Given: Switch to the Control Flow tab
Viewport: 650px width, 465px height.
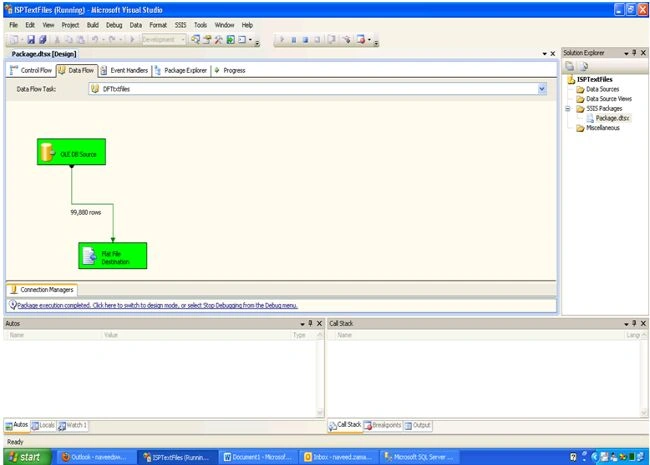Looking at the screenshot, I should 32,70.
